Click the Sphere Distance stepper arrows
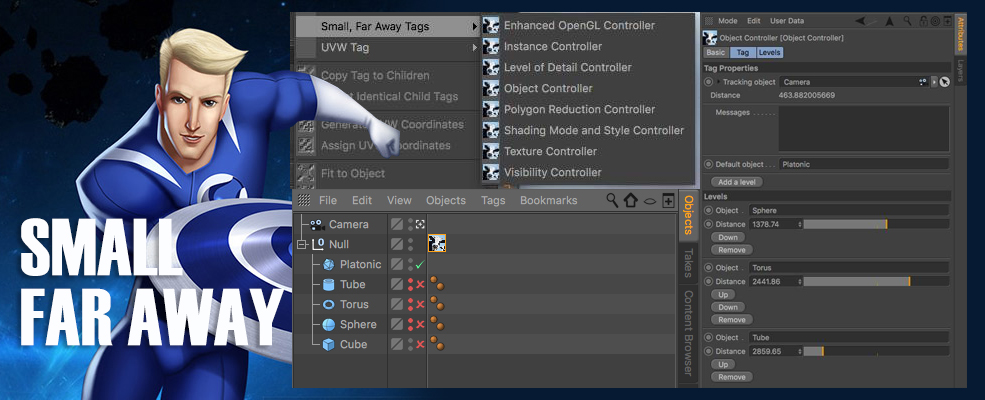985x400 pixels. (800, 225)
